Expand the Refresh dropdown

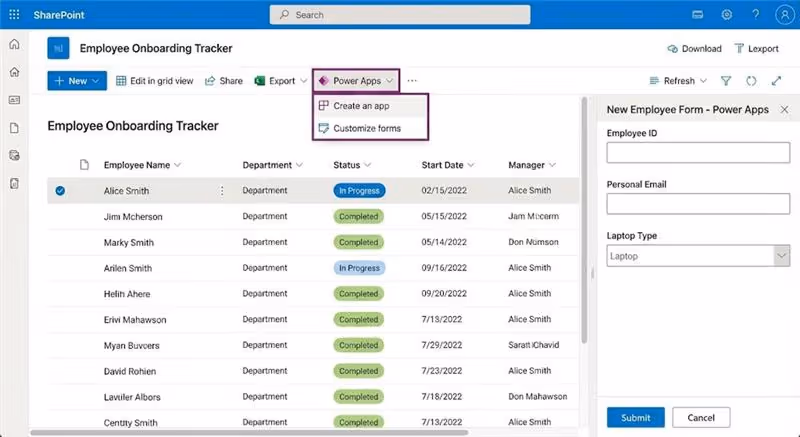(678, 81)
